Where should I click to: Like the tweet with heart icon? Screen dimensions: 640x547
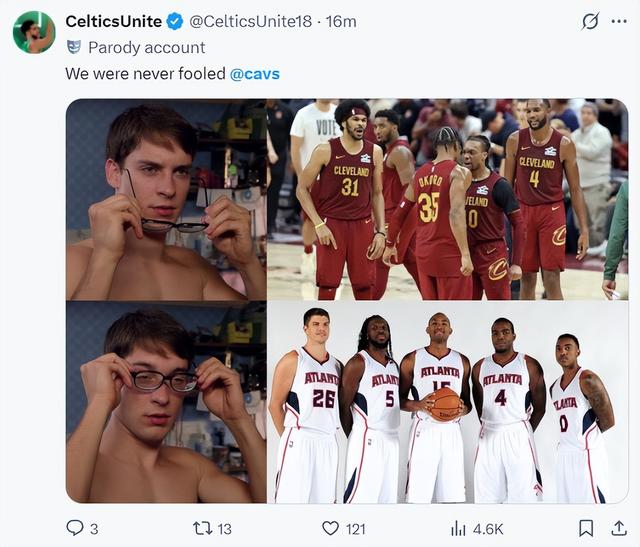tap(330, 528)
